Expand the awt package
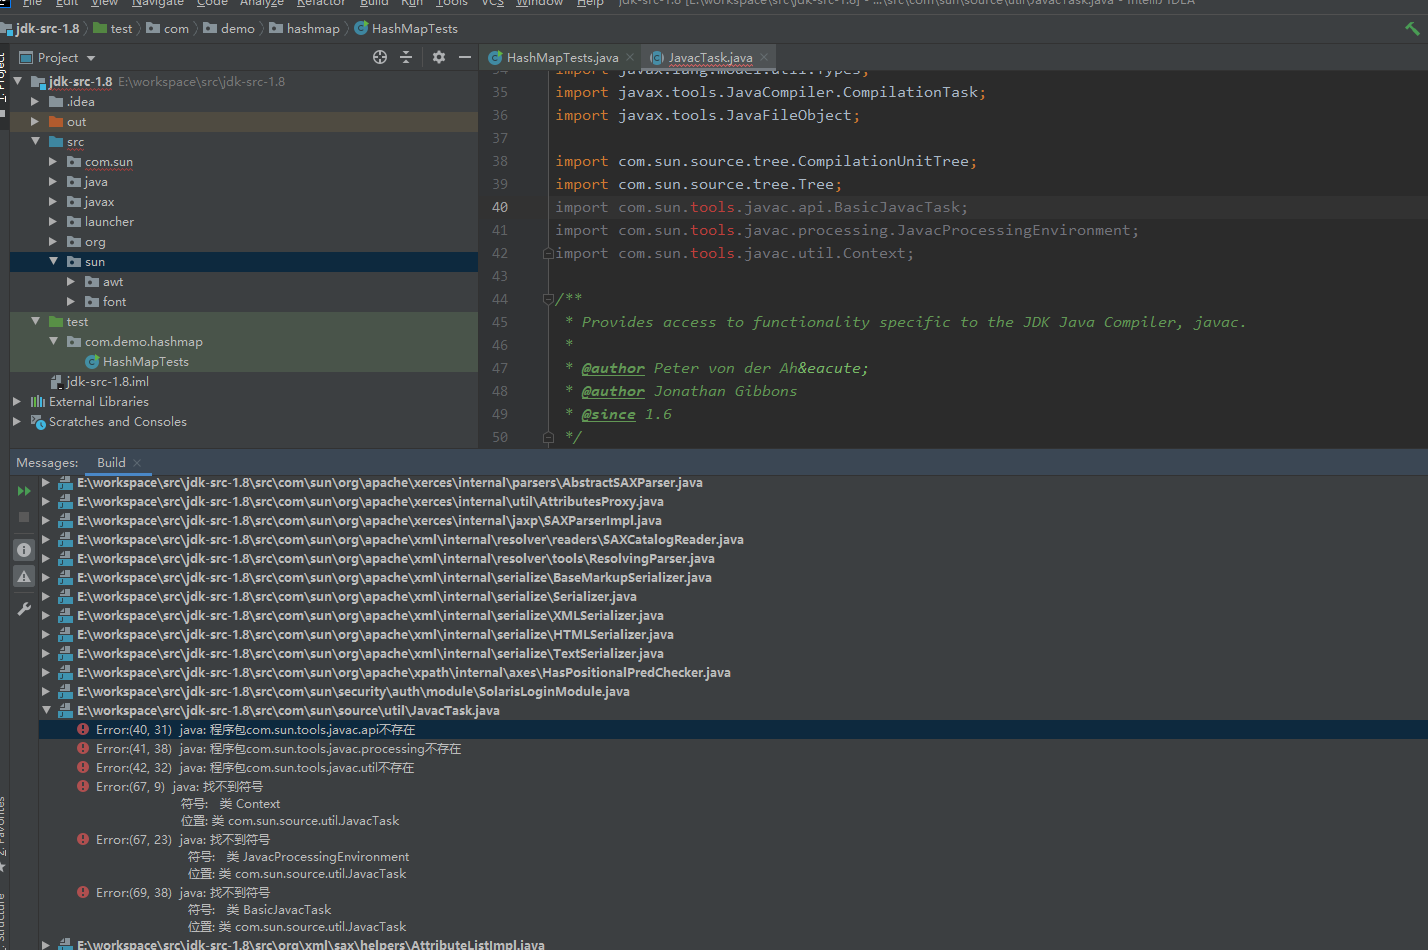Viewport: 1428px width, 950px height. 71,282
